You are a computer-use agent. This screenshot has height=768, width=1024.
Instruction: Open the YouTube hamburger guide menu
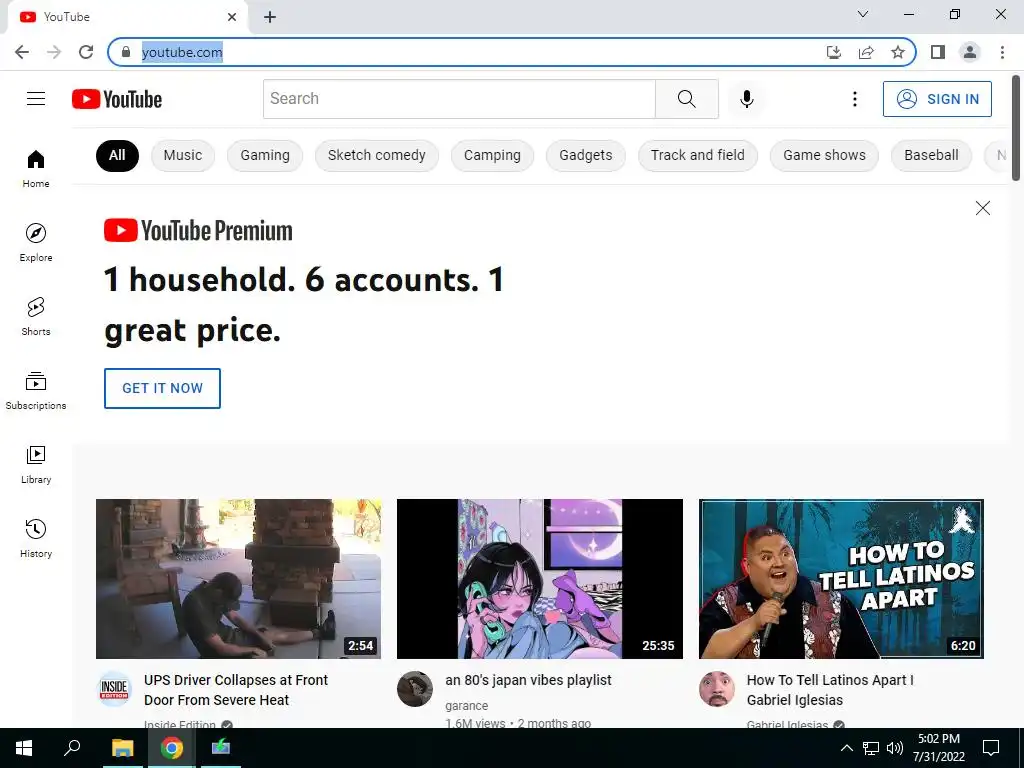click(36, 99)
